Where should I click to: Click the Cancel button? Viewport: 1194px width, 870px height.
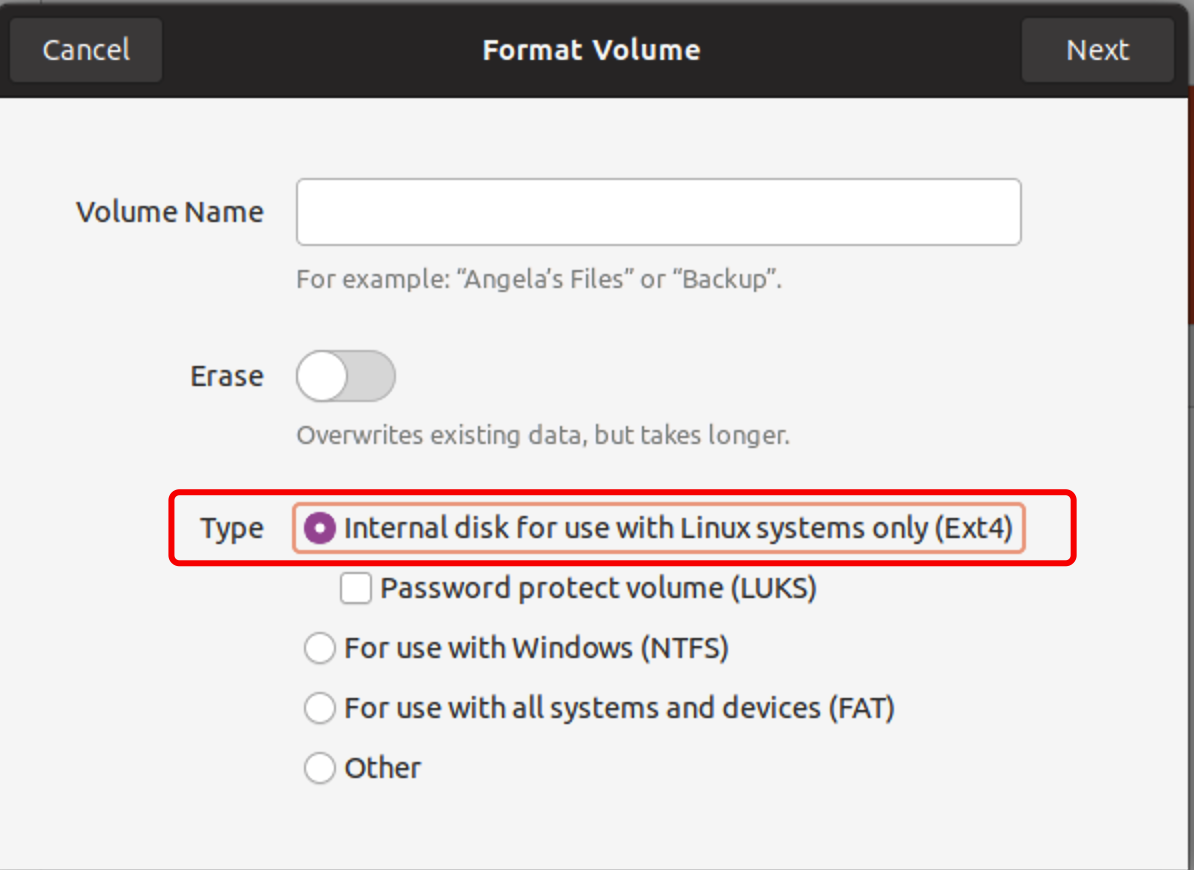86,50
